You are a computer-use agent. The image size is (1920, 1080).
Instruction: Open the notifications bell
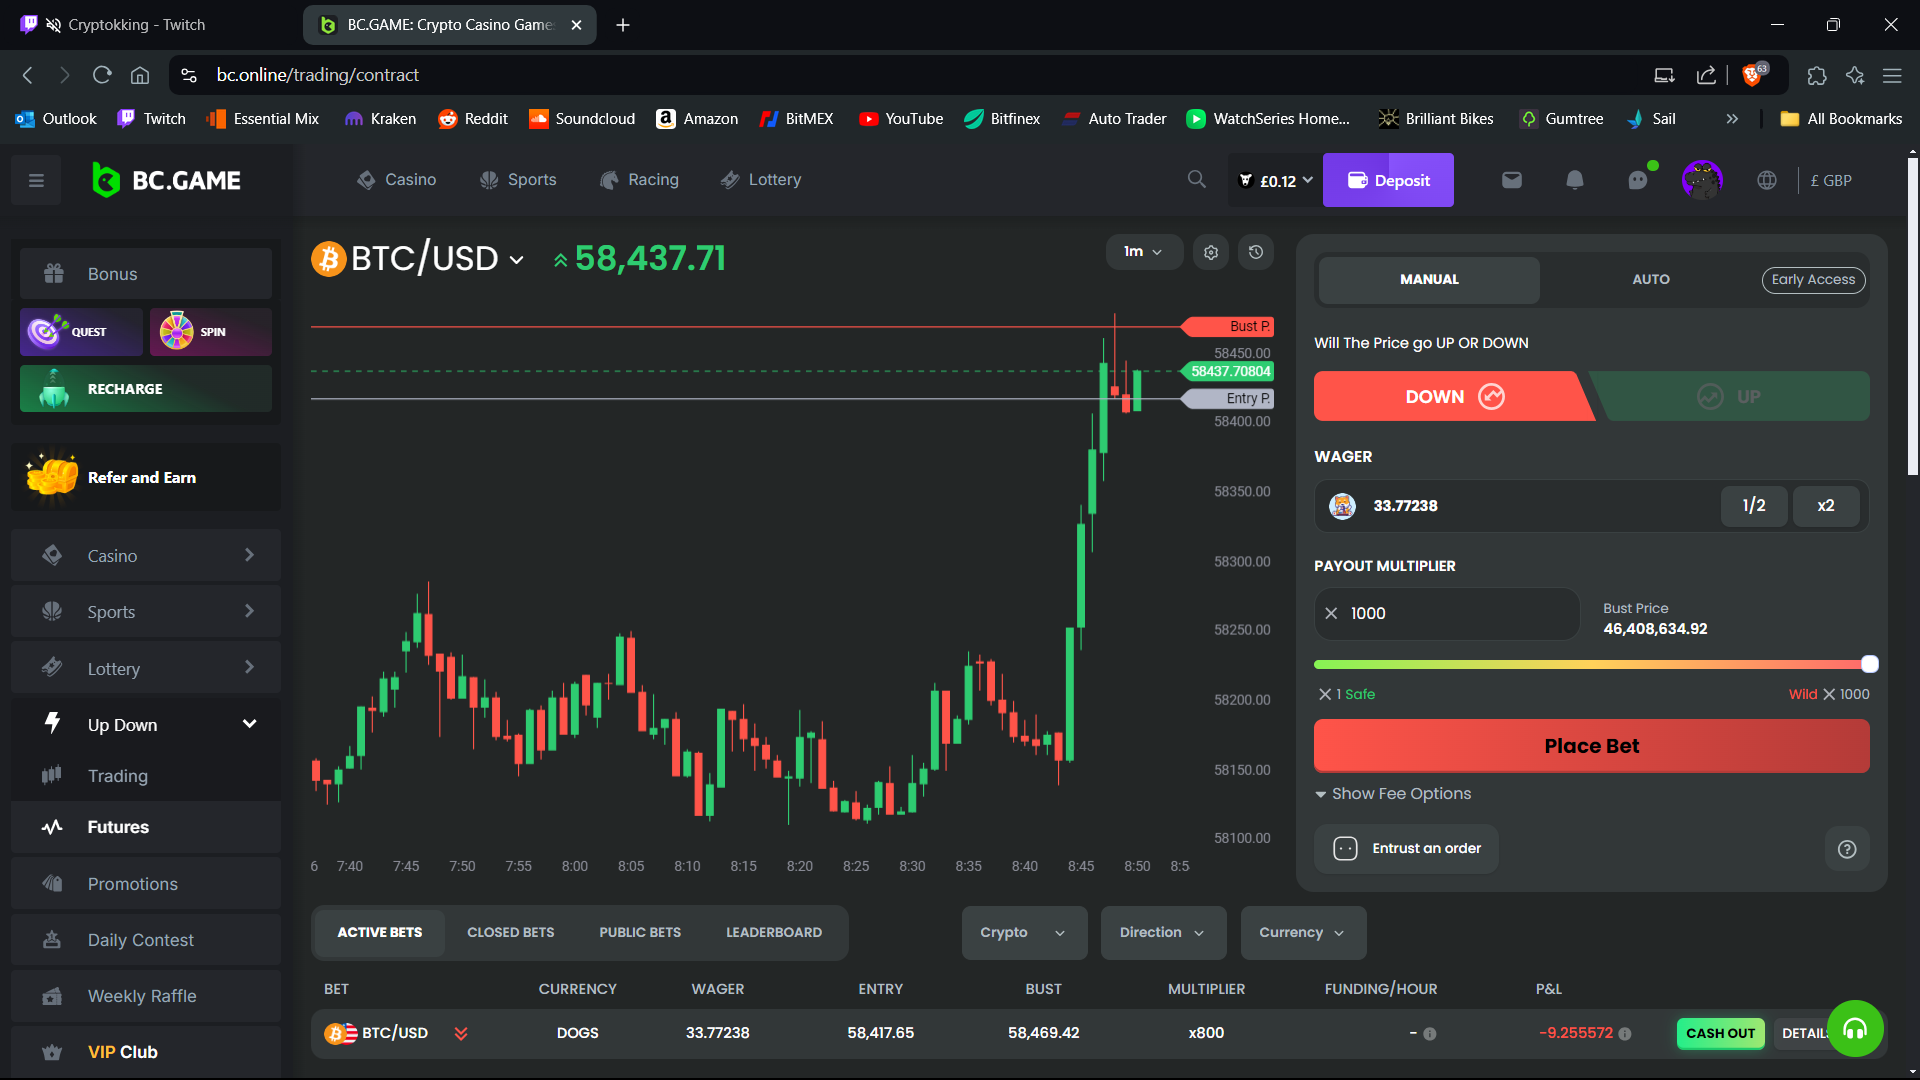tap(1574, 180)
